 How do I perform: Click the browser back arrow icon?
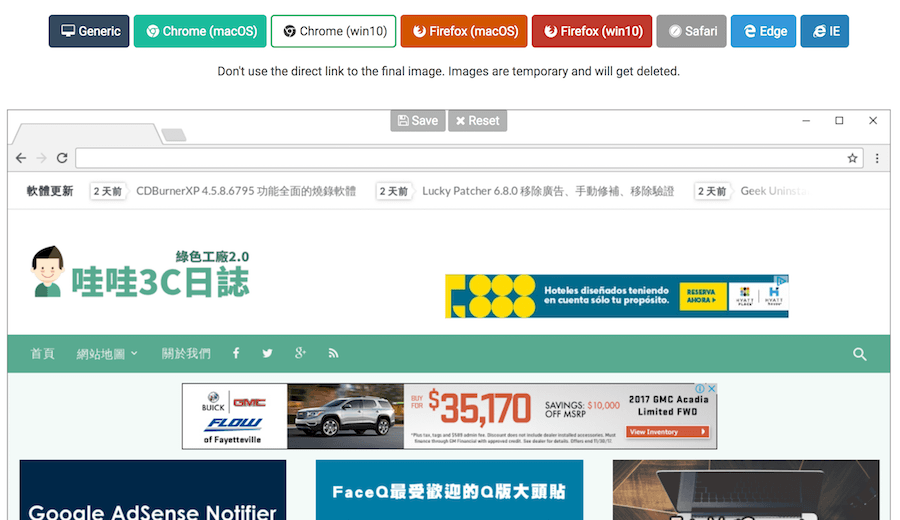(21, 158)
